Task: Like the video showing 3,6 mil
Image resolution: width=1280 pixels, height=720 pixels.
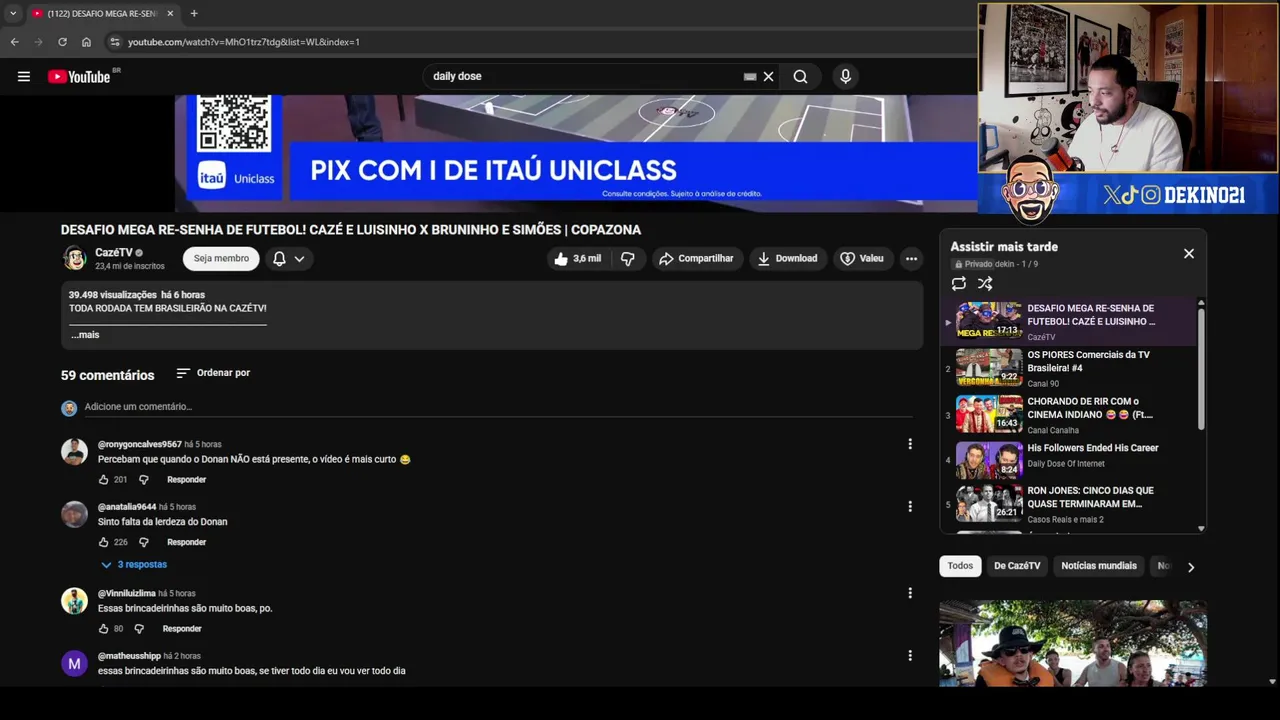Action: (x=577, y=259)
